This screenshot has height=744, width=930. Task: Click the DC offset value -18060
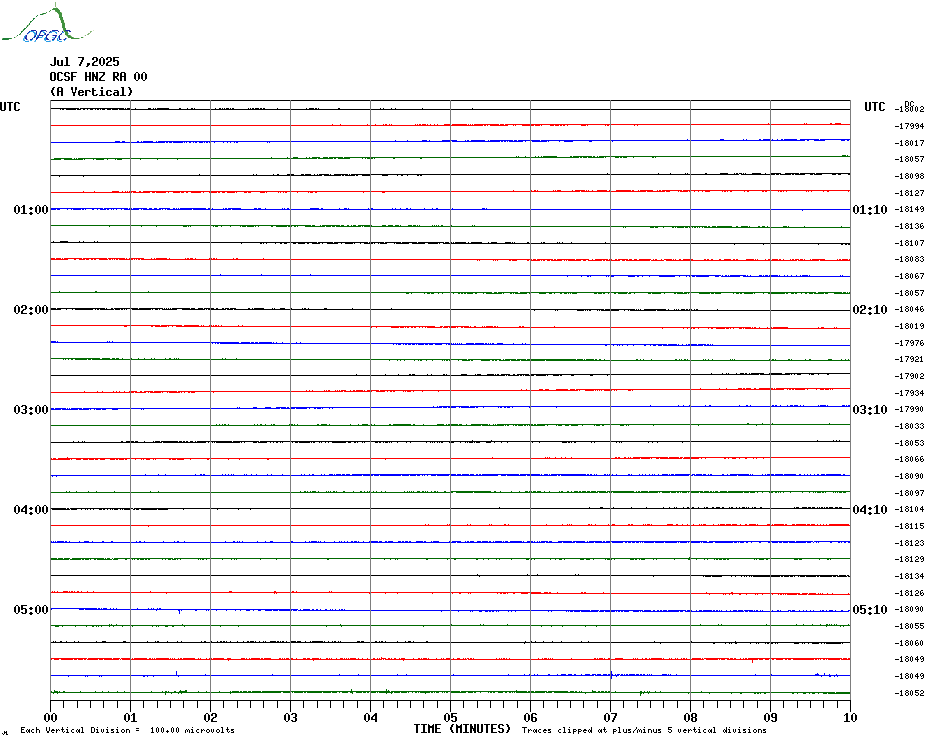pos(909,643)
